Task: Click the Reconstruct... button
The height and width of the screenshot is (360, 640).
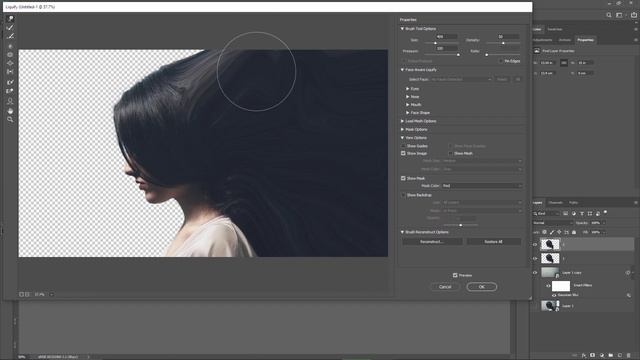Action: 432,242
